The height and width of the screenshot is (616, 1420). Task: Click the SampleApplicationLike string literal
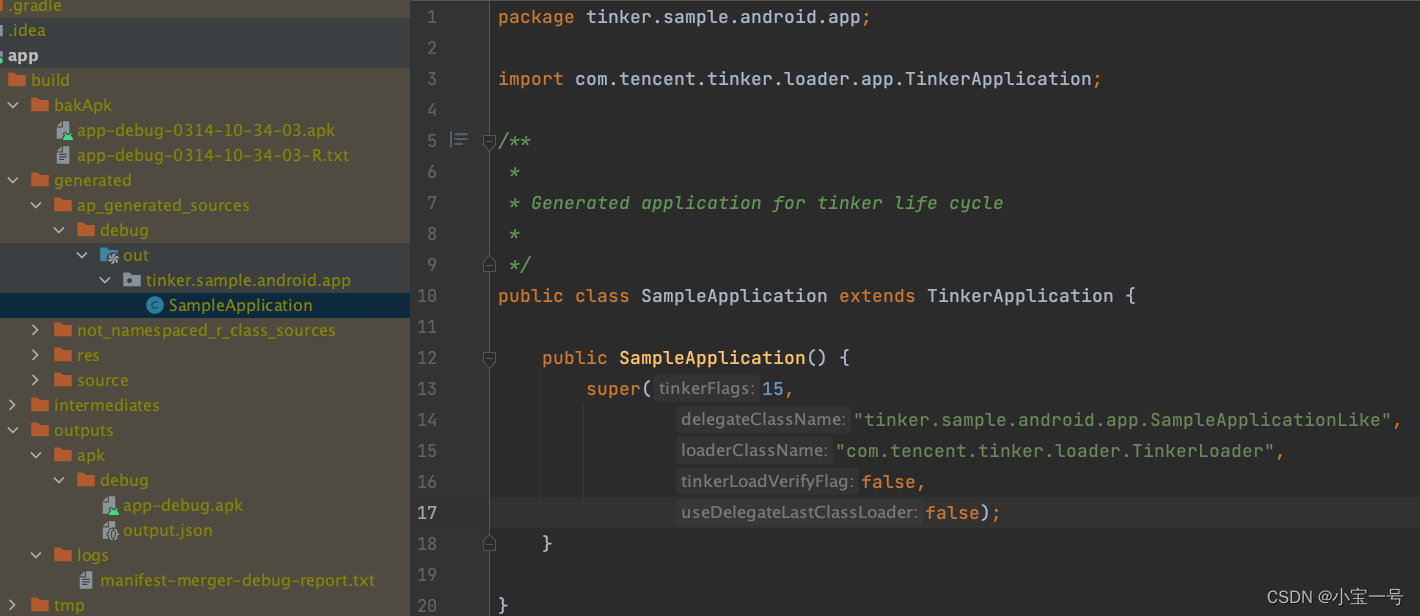pyautogui.click(x=1123, y=420)
